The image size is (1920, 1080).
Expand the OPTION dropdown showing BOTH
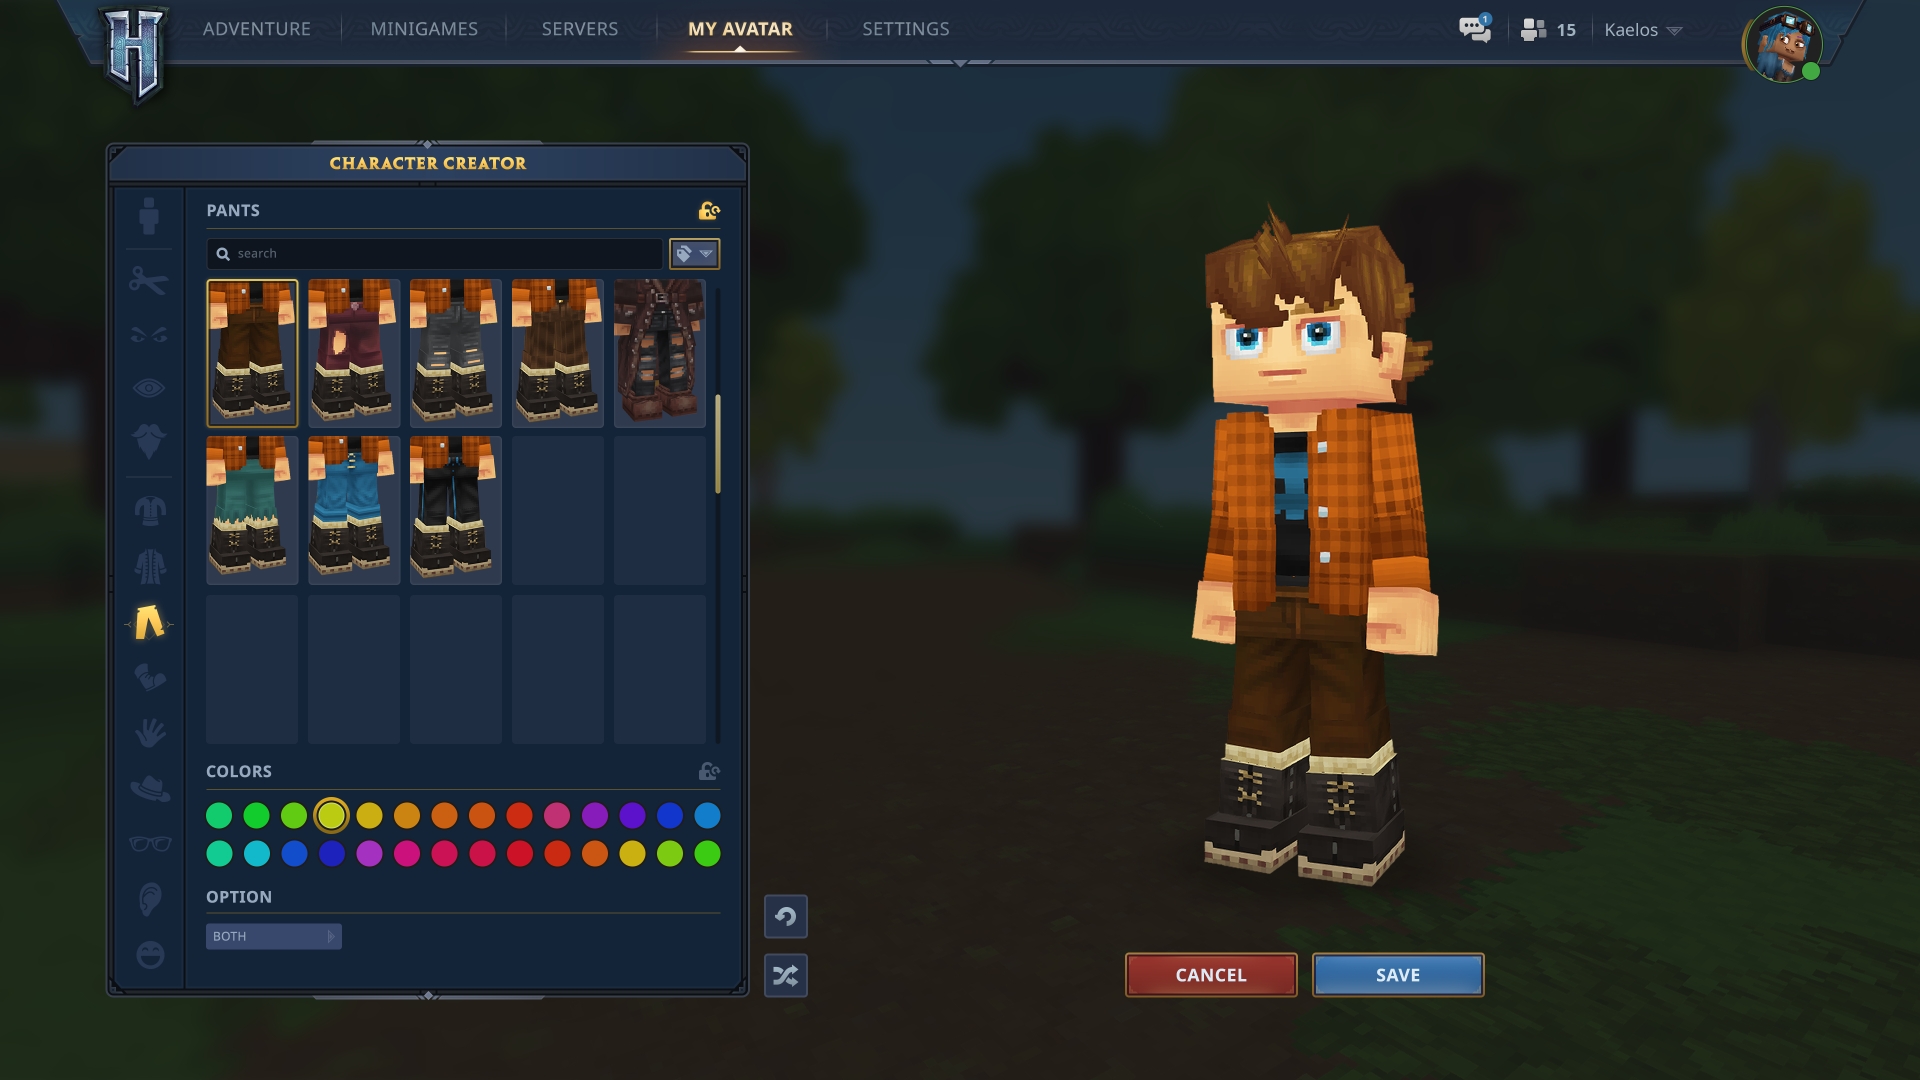272,936
